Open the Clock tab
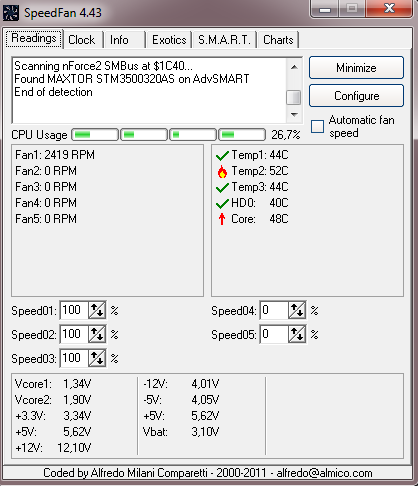Image resolution: width=418 pixels, height=486 pixels. (82, 40)
